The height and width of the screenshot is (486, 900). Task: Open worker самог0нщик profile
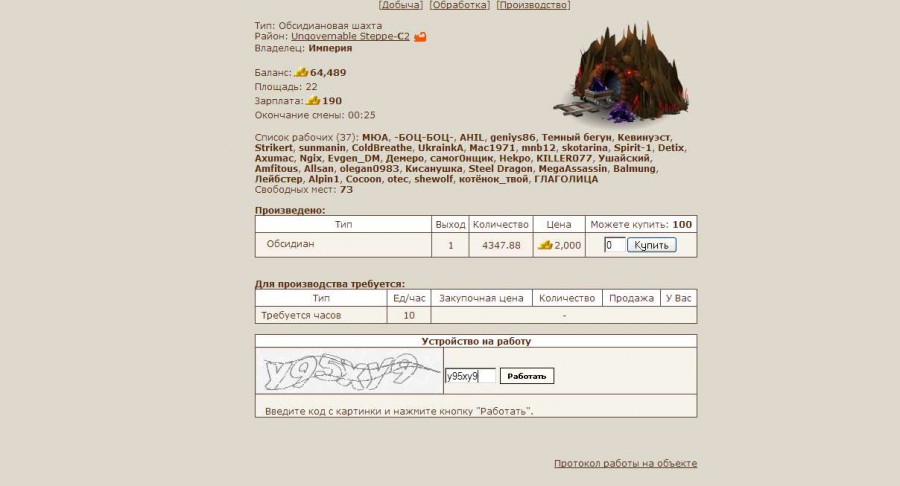coord(461,158)
